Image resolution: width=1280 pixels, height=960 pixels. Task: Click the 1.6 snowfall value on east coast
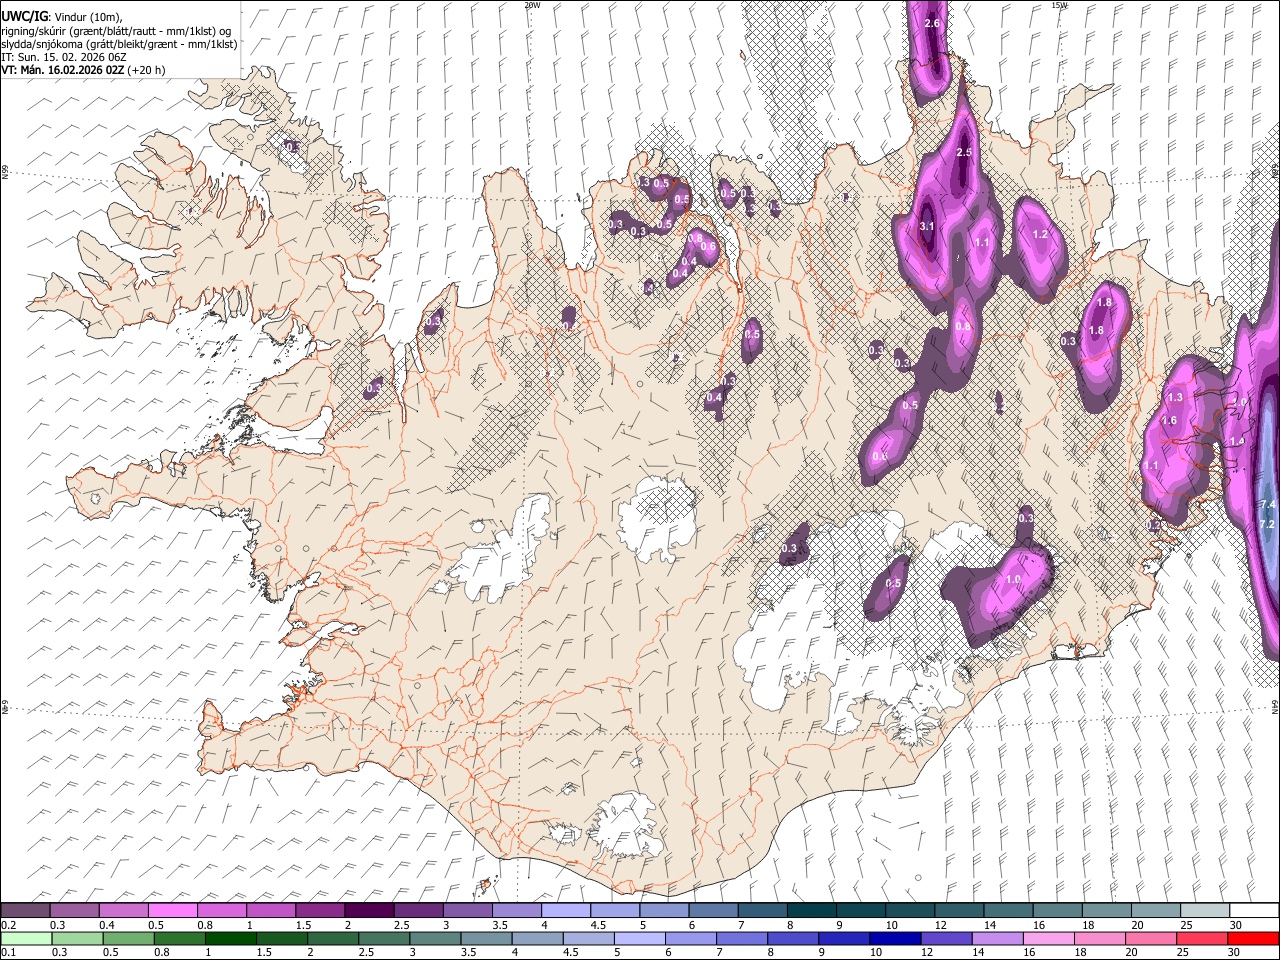[1169, 421]
